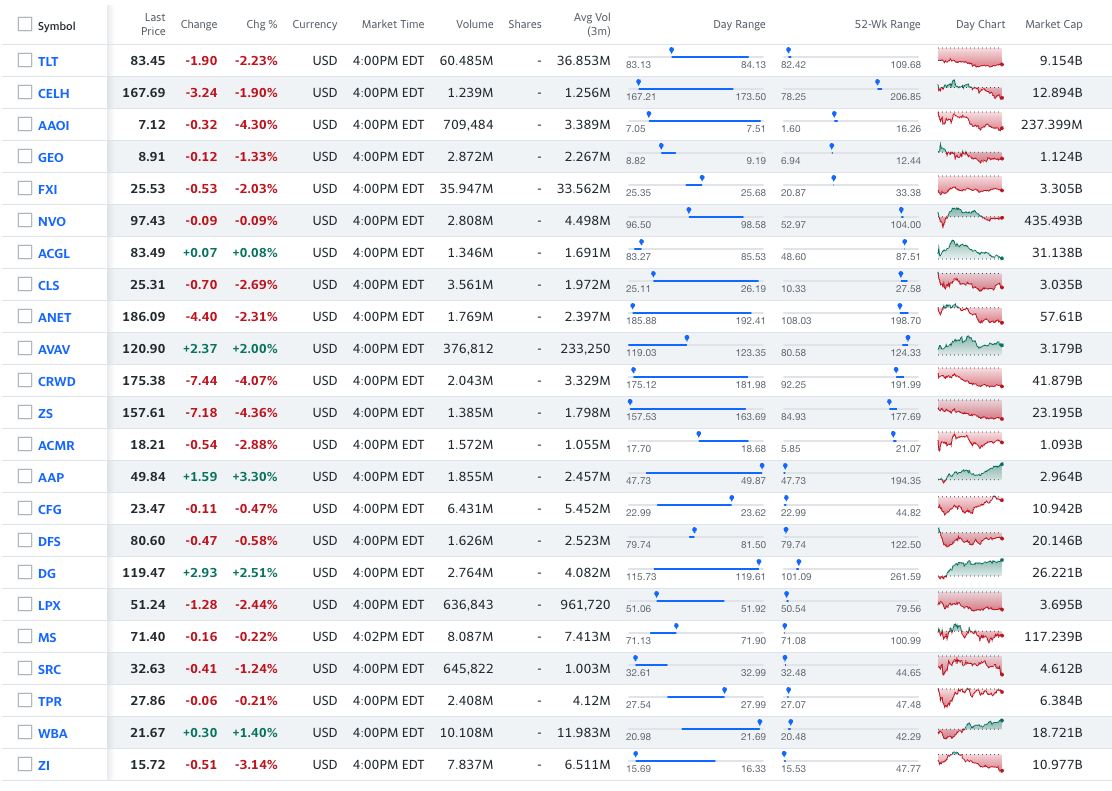
Task: Click the ZS 52-week range bar
Action: coord(850,410)
